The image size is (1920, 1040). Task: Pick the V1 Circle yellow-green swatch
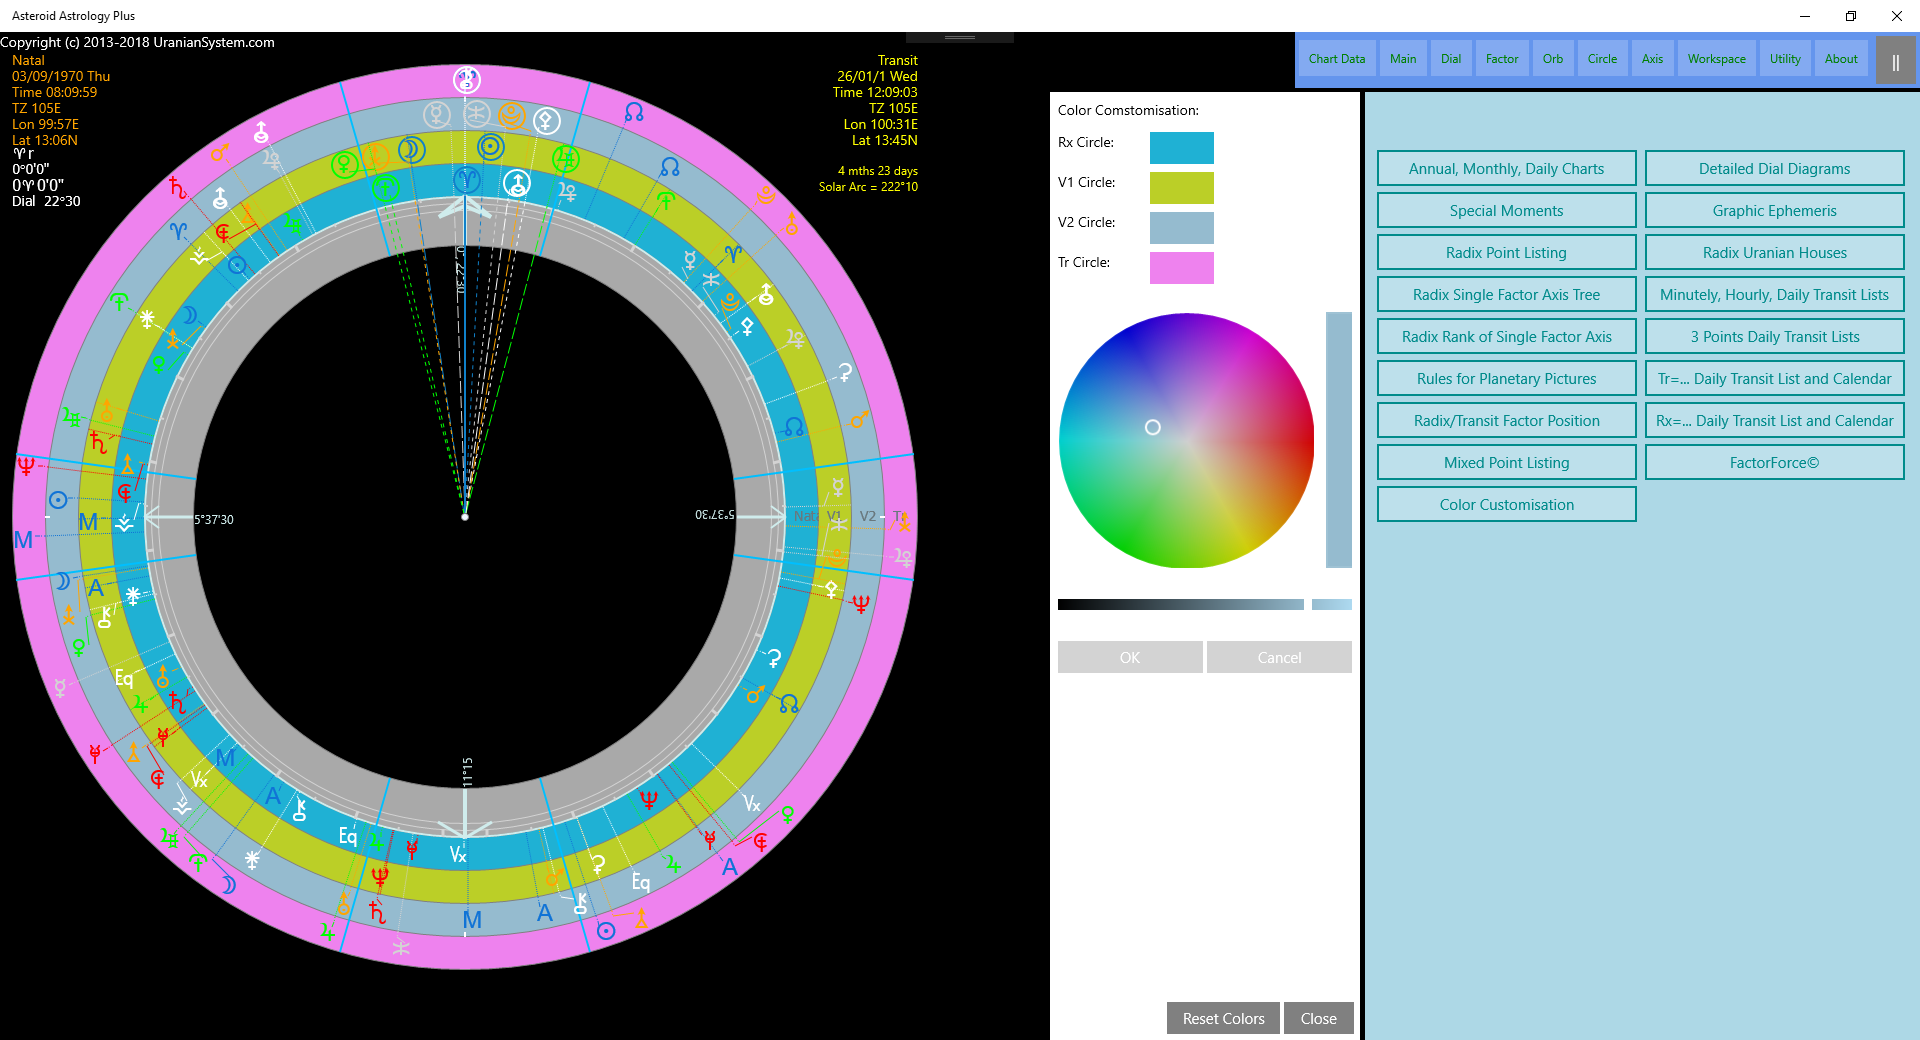pos(1181,188)
